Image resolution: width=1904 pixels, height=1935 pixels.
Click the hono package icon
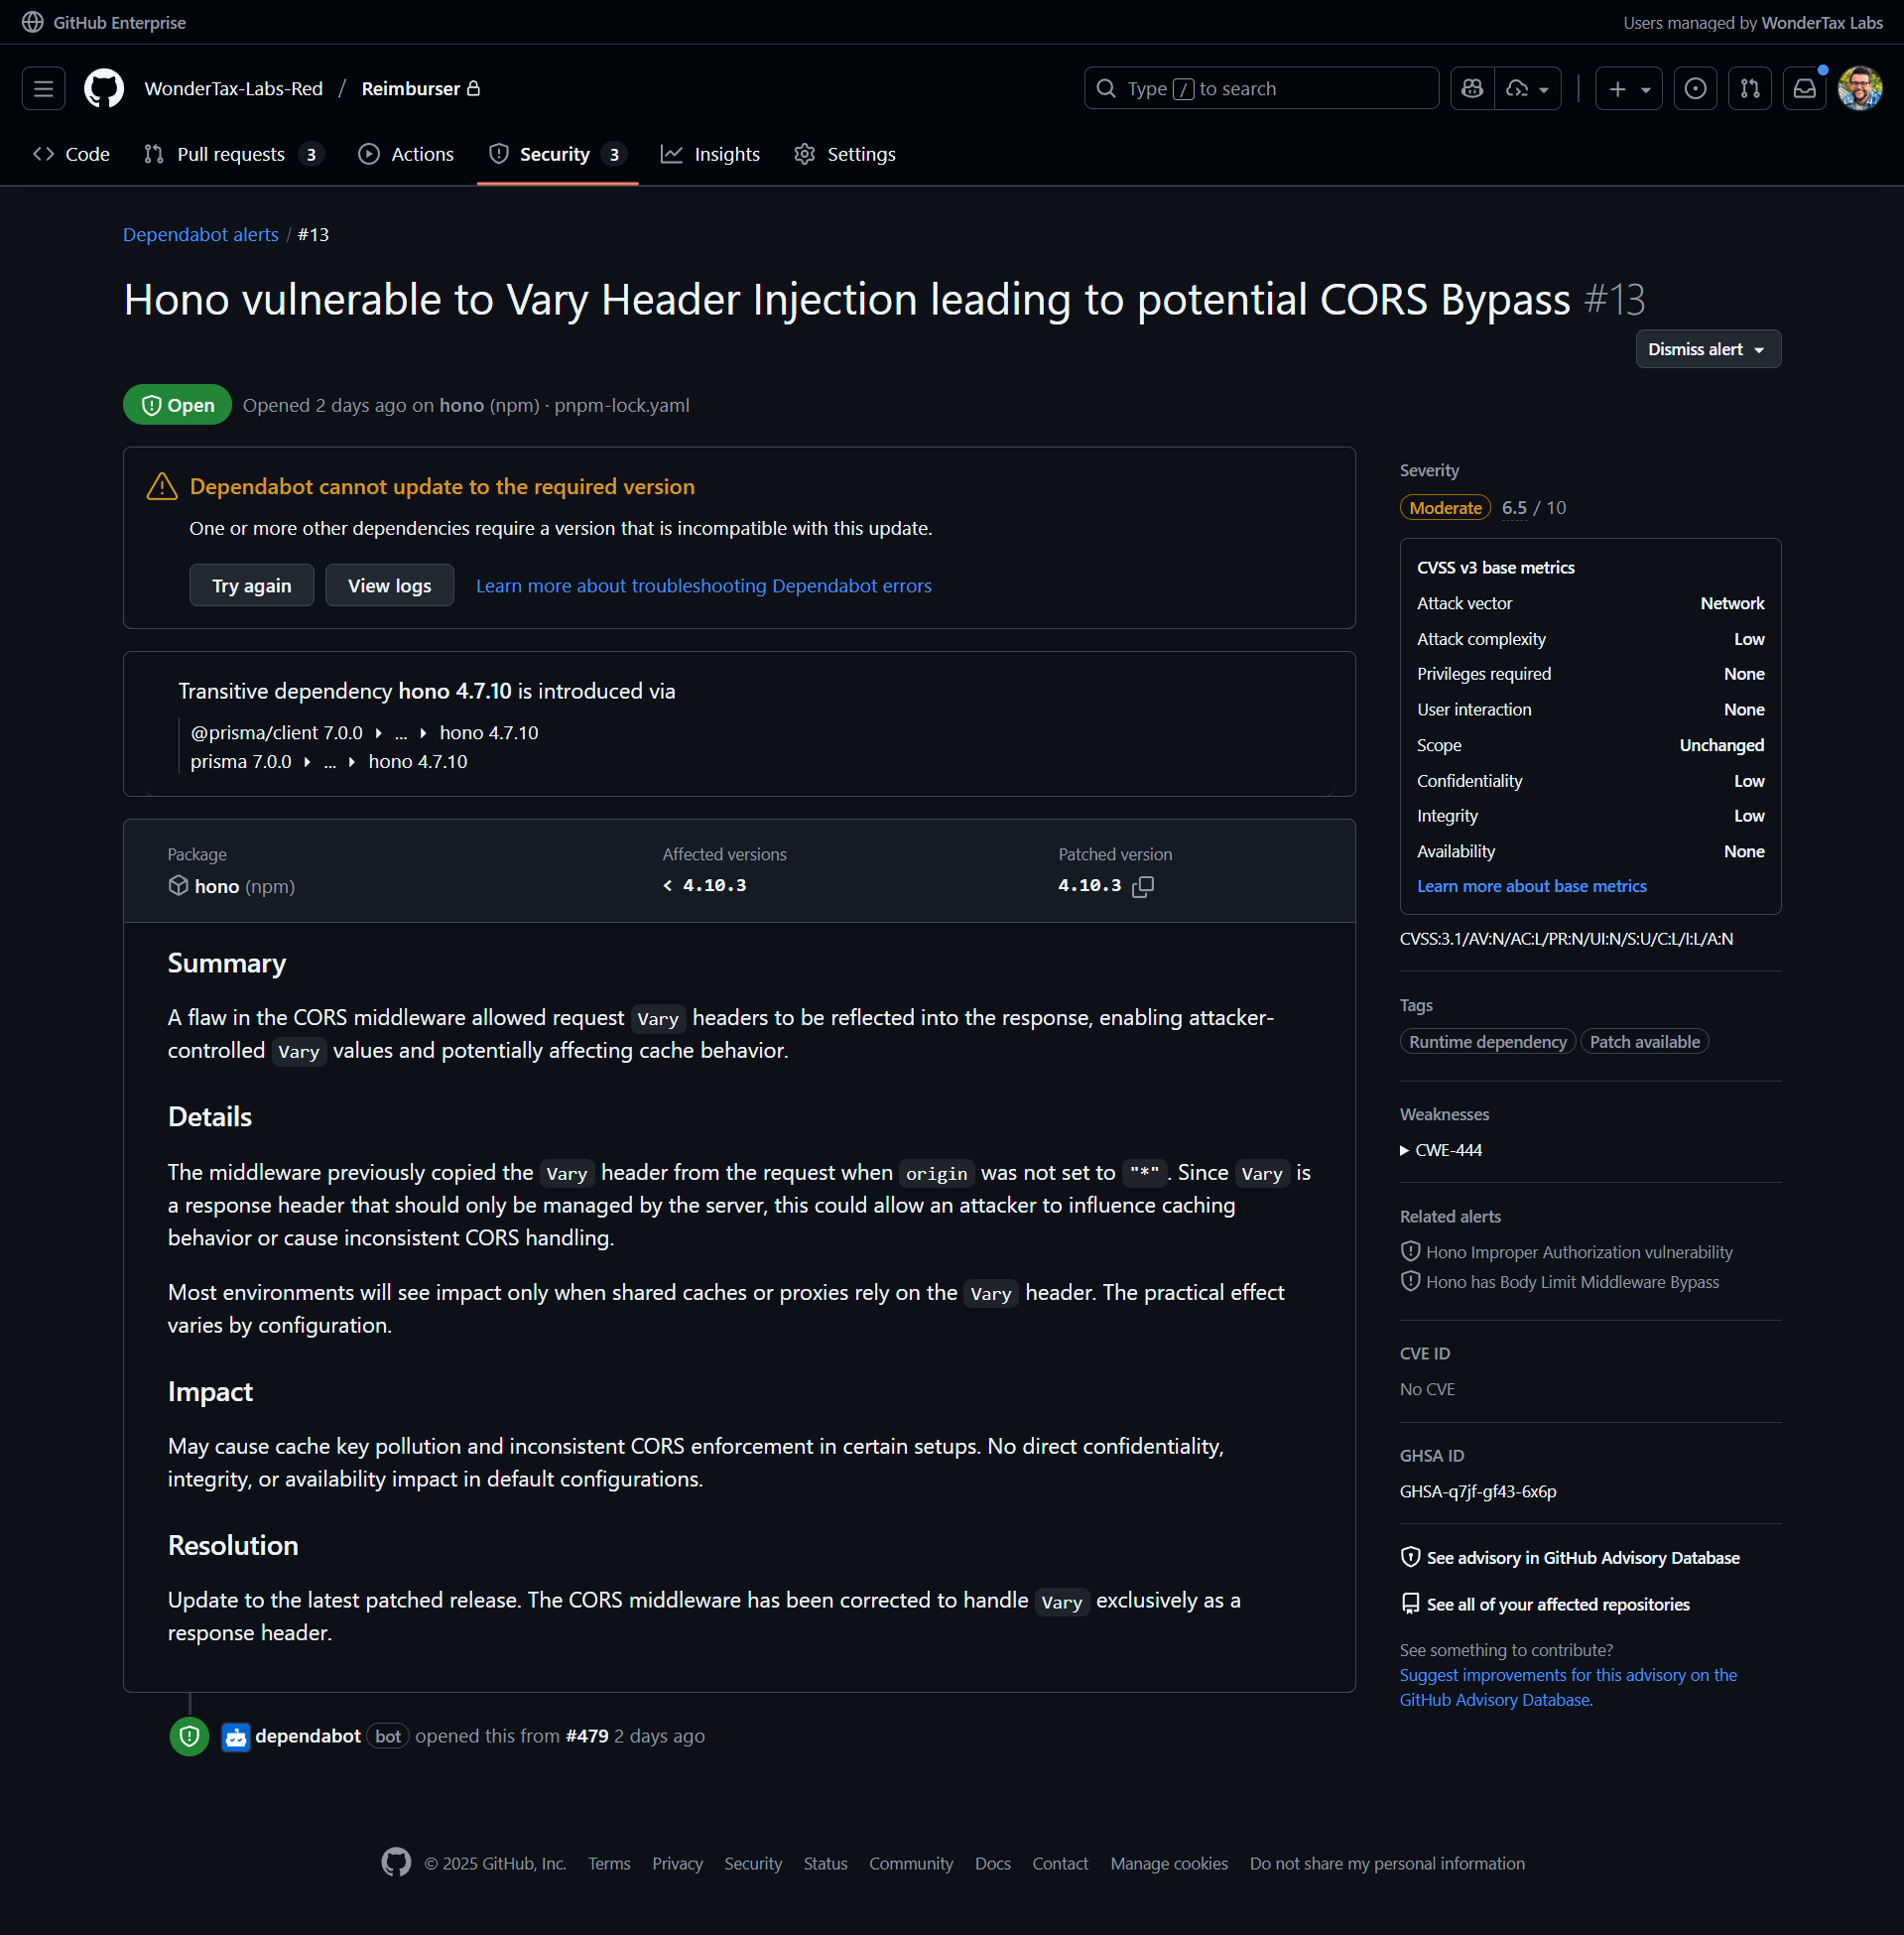pos(178,886)
